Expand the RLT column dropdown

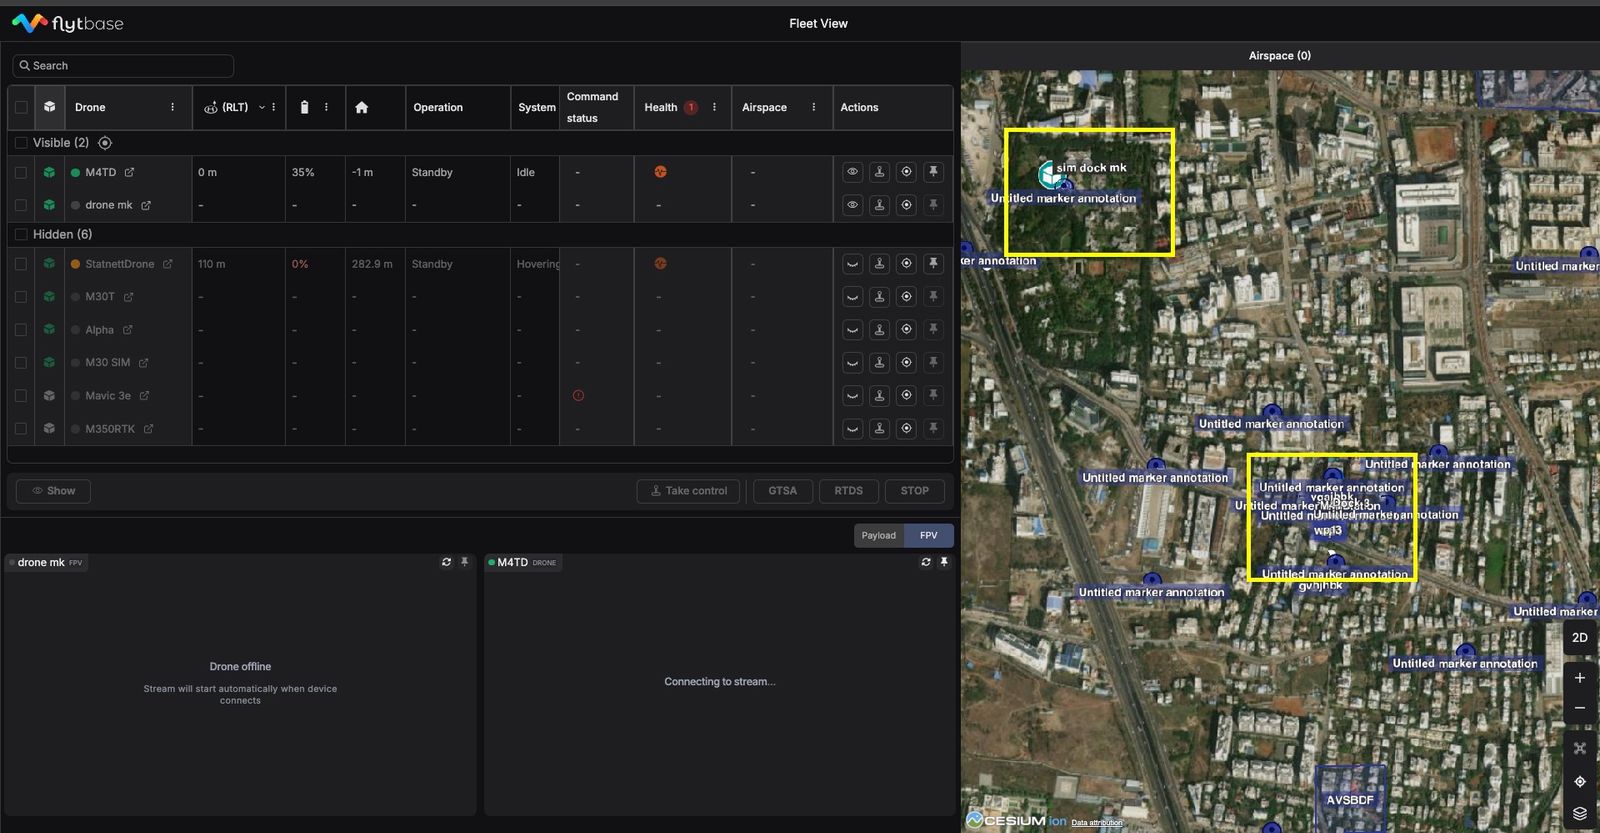tap(262, 107)
